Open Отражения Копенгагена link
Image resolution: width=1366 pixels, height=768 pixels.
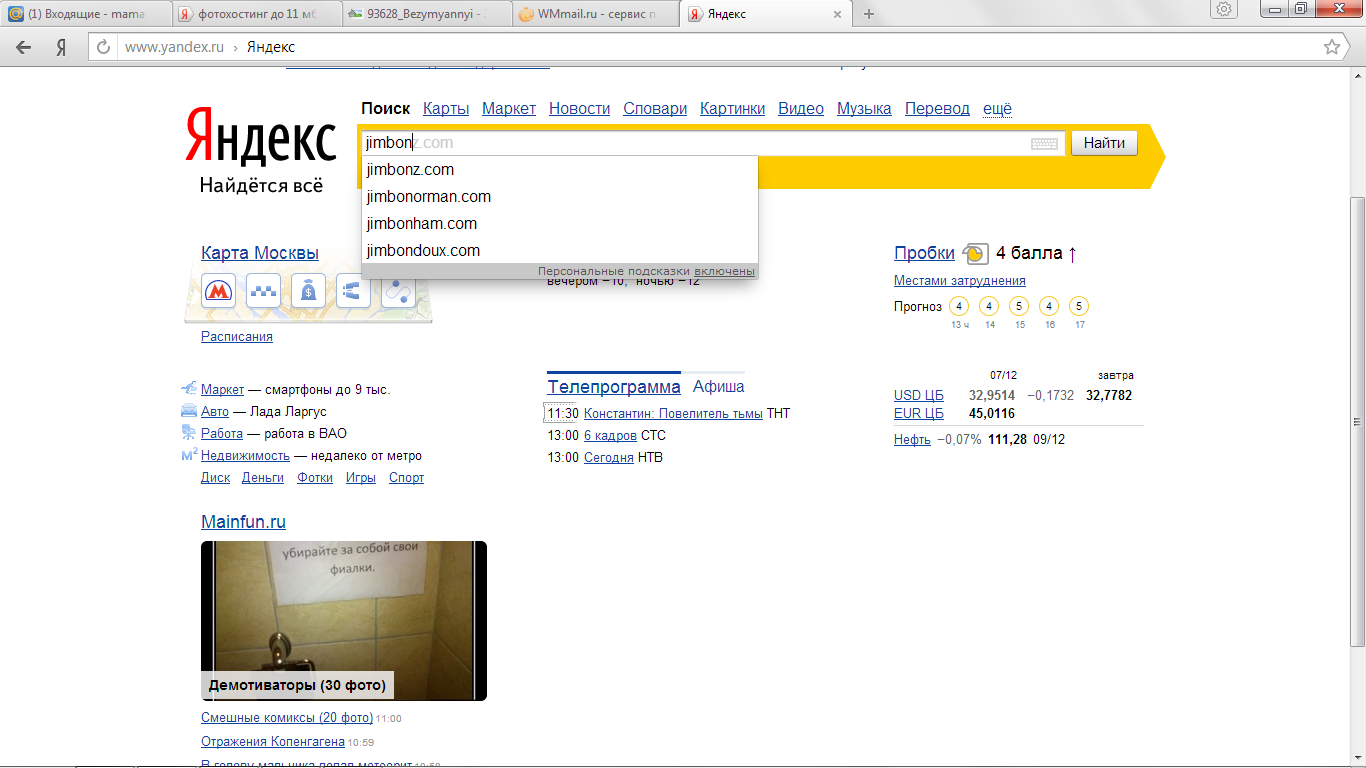click(273, 742)
